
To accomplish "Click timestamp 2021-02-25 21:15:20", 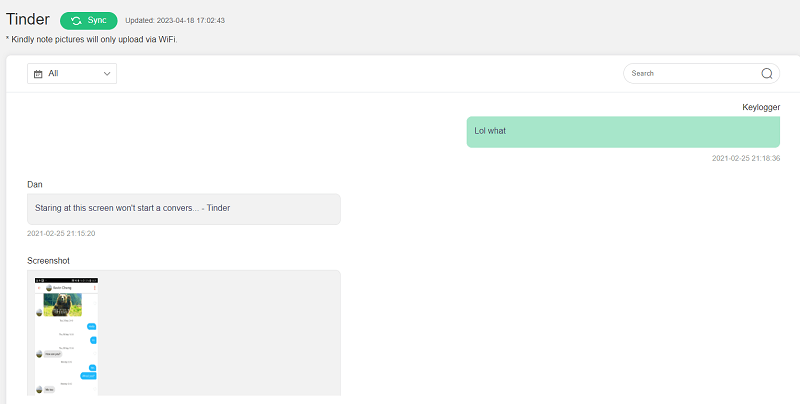I will click(61, 234).
